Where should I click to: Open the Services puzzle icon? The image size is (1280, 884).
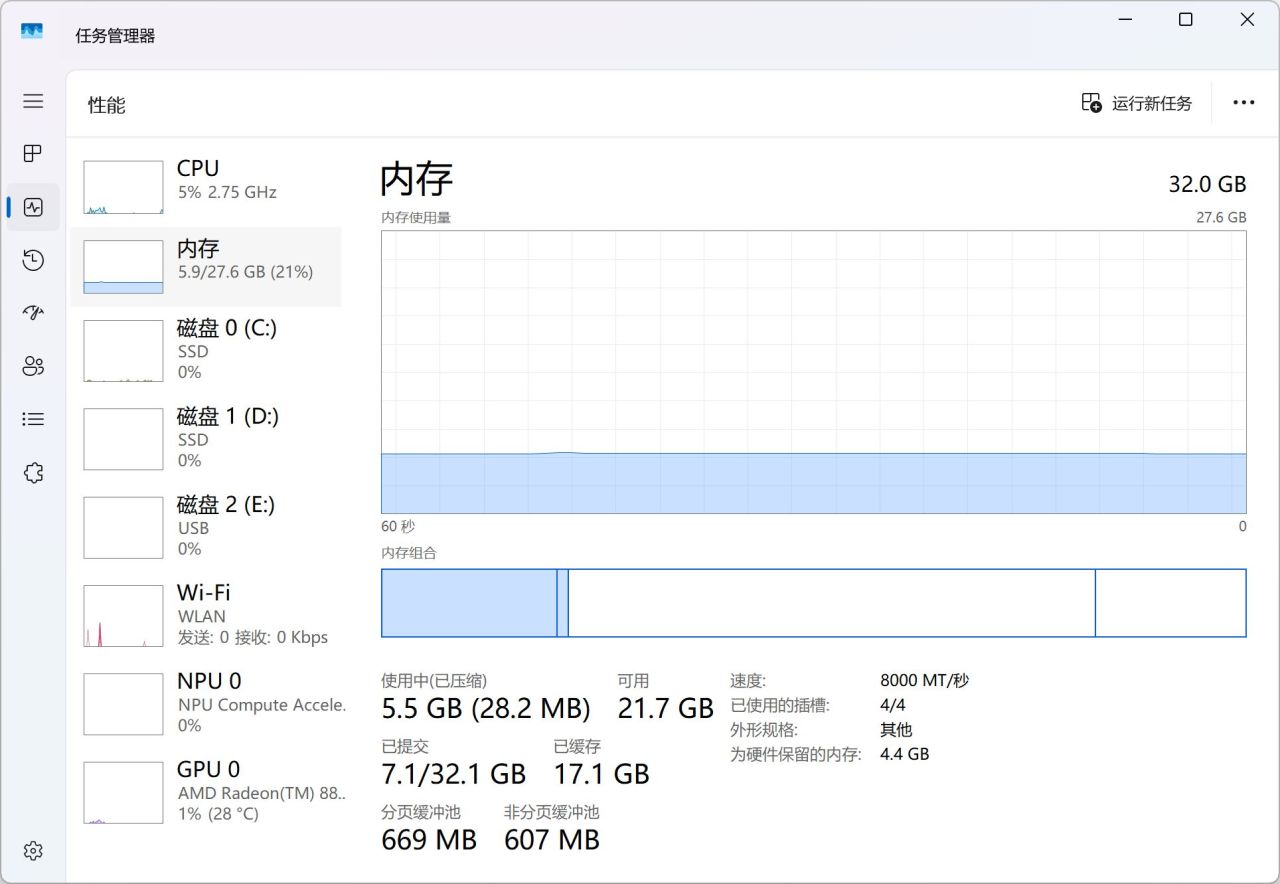33,472
